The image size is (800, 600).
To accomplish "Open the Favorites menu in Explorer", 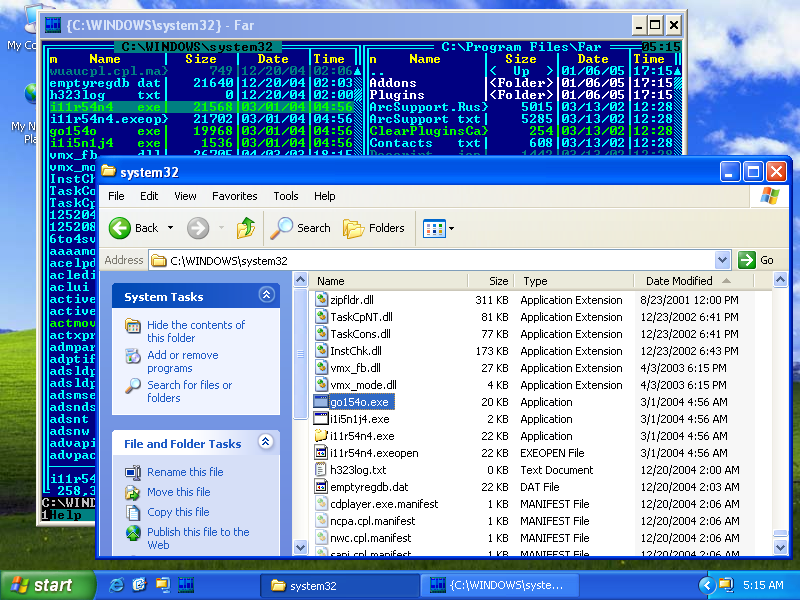I will (x=235, y=196).
